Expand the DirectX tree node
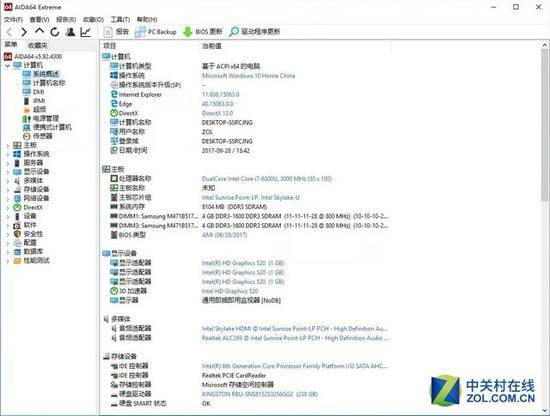Viewport: 550px width, 416px height. pos(8,207)
